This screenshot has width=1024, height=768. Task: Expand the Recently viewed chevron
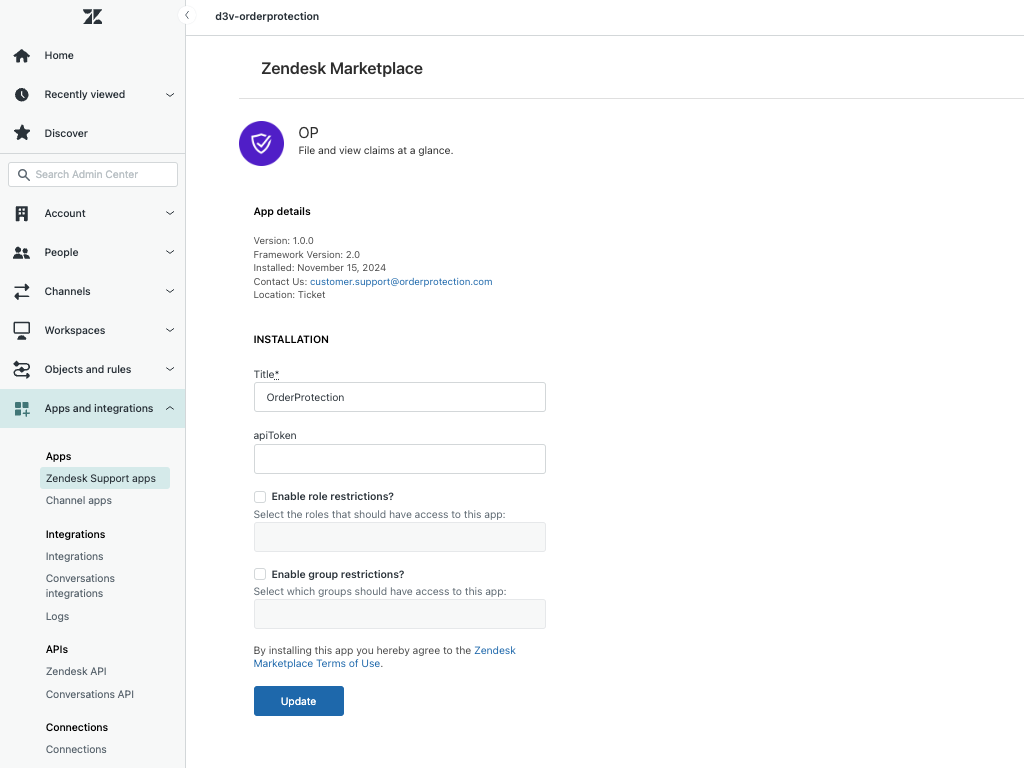click(x=170, y=95)
